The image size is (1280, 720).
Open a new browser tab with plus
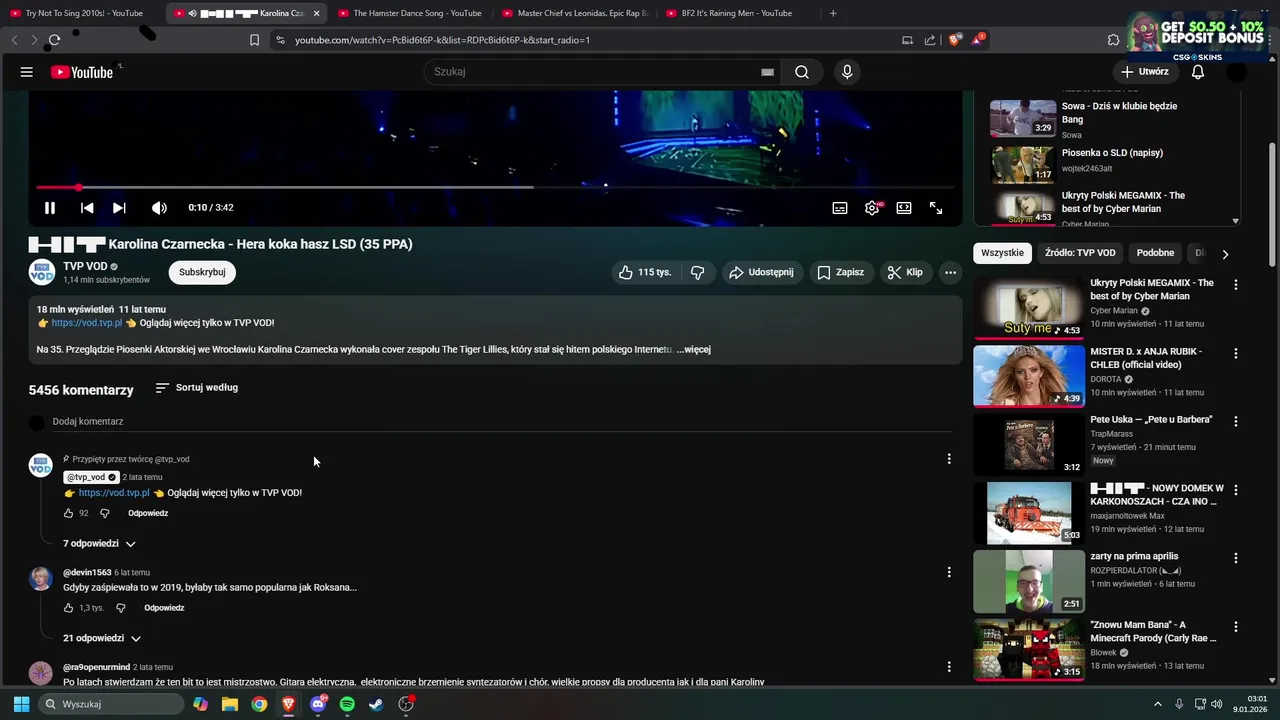point(833,13)
